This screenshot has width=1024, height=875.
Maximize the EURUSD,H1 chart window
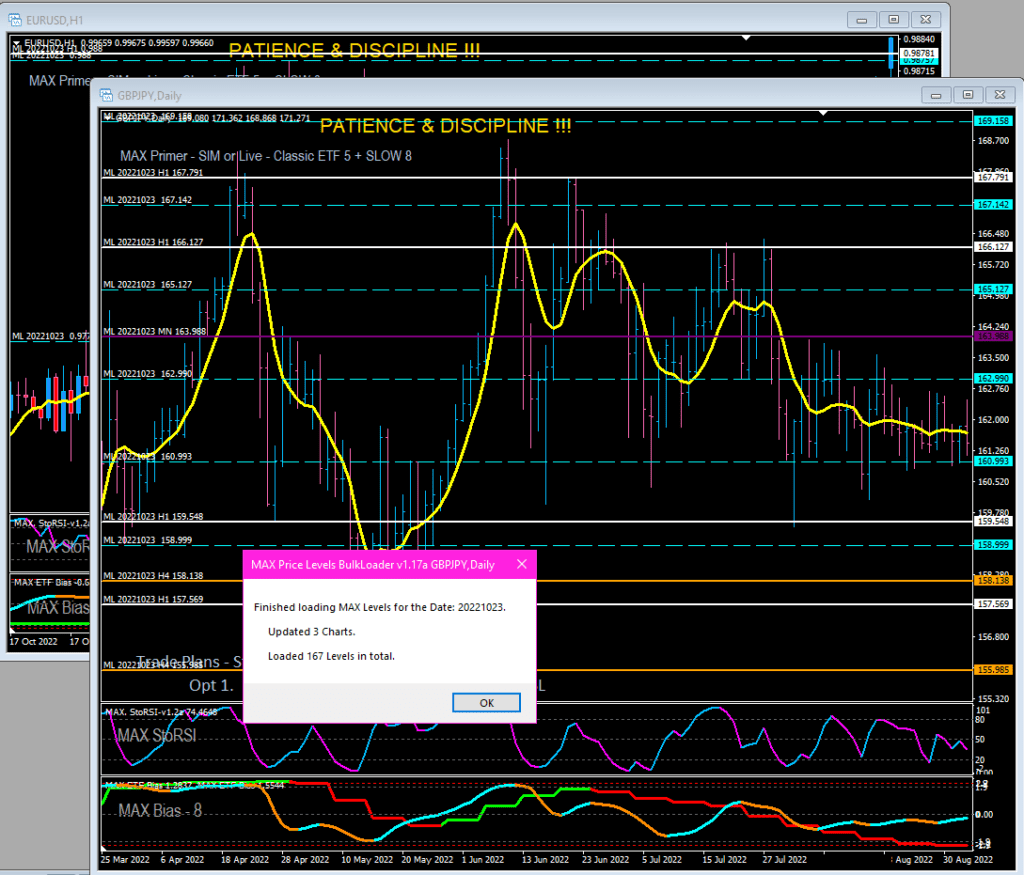click(x=892, y=19)
